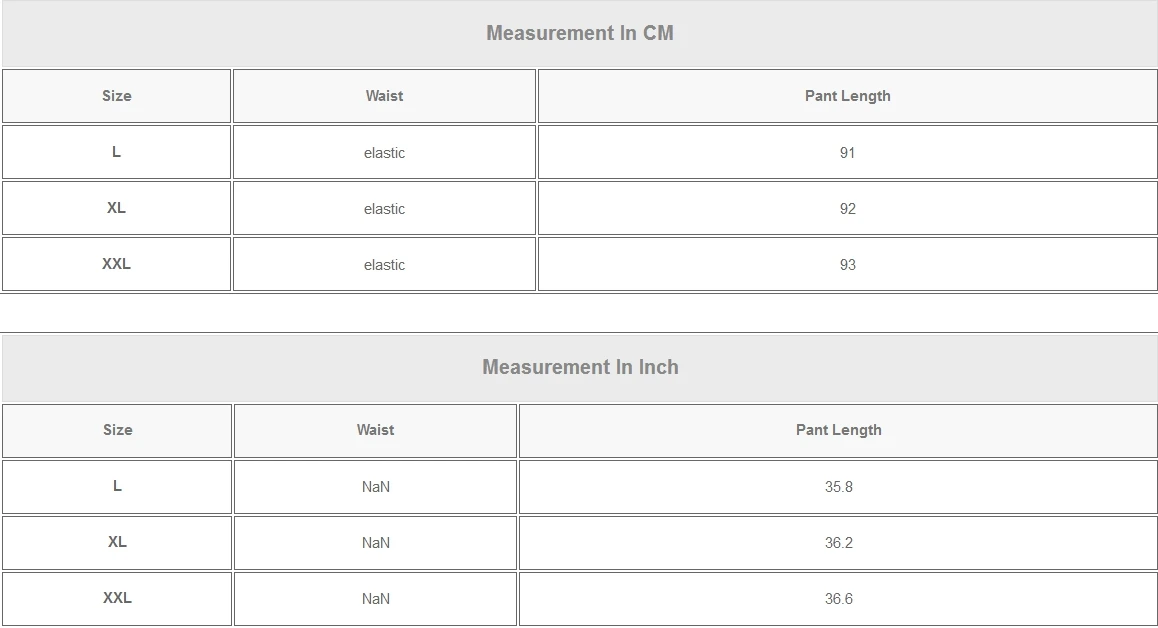Select Waist header in the Inch table
The image size is (1158, 628).
[376, 430]
